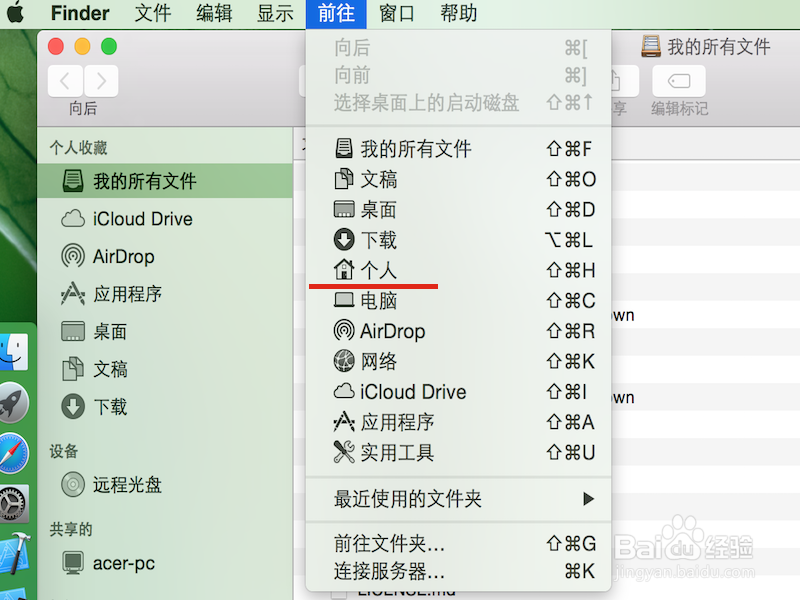Image resolution: width=800 pixels, height=600 pixels.
Task: Select 文稿 in the sidebar
Action: point(165,369)
